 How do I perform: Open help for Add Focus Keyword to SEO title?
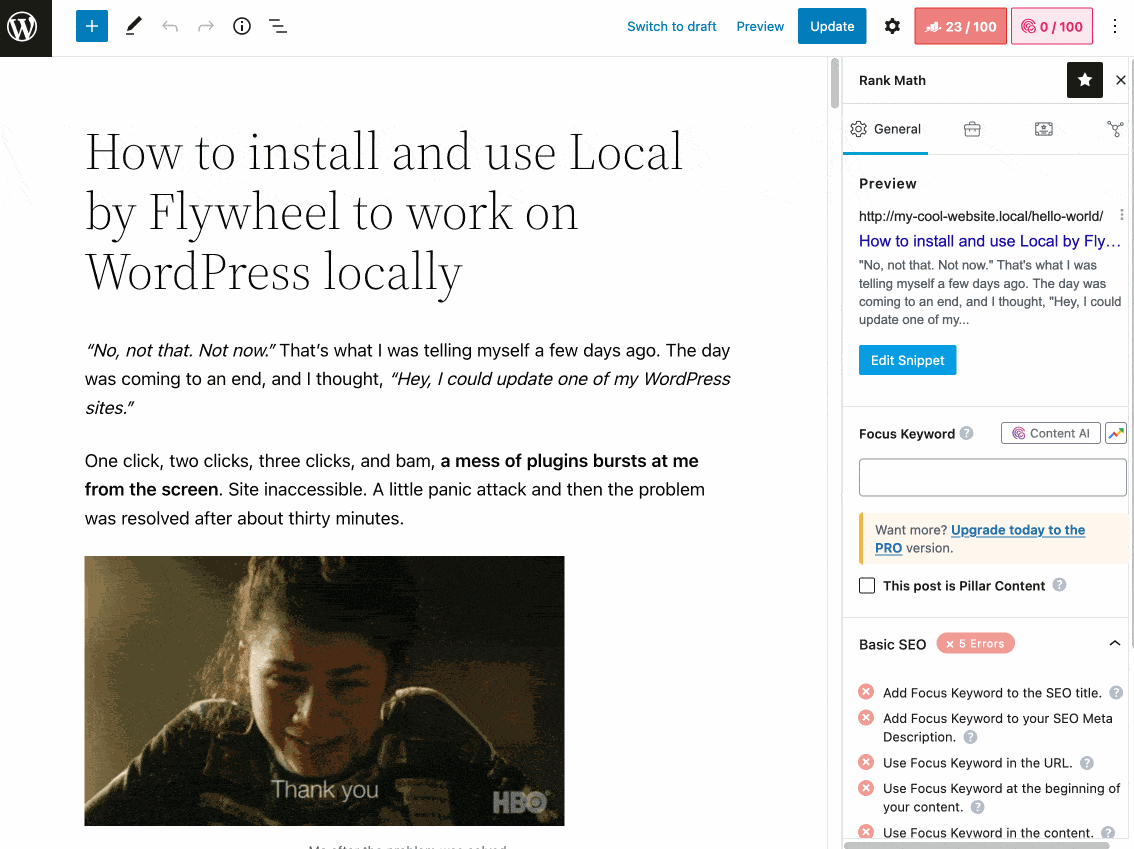pyautogui.click(x=1116, y=693)
